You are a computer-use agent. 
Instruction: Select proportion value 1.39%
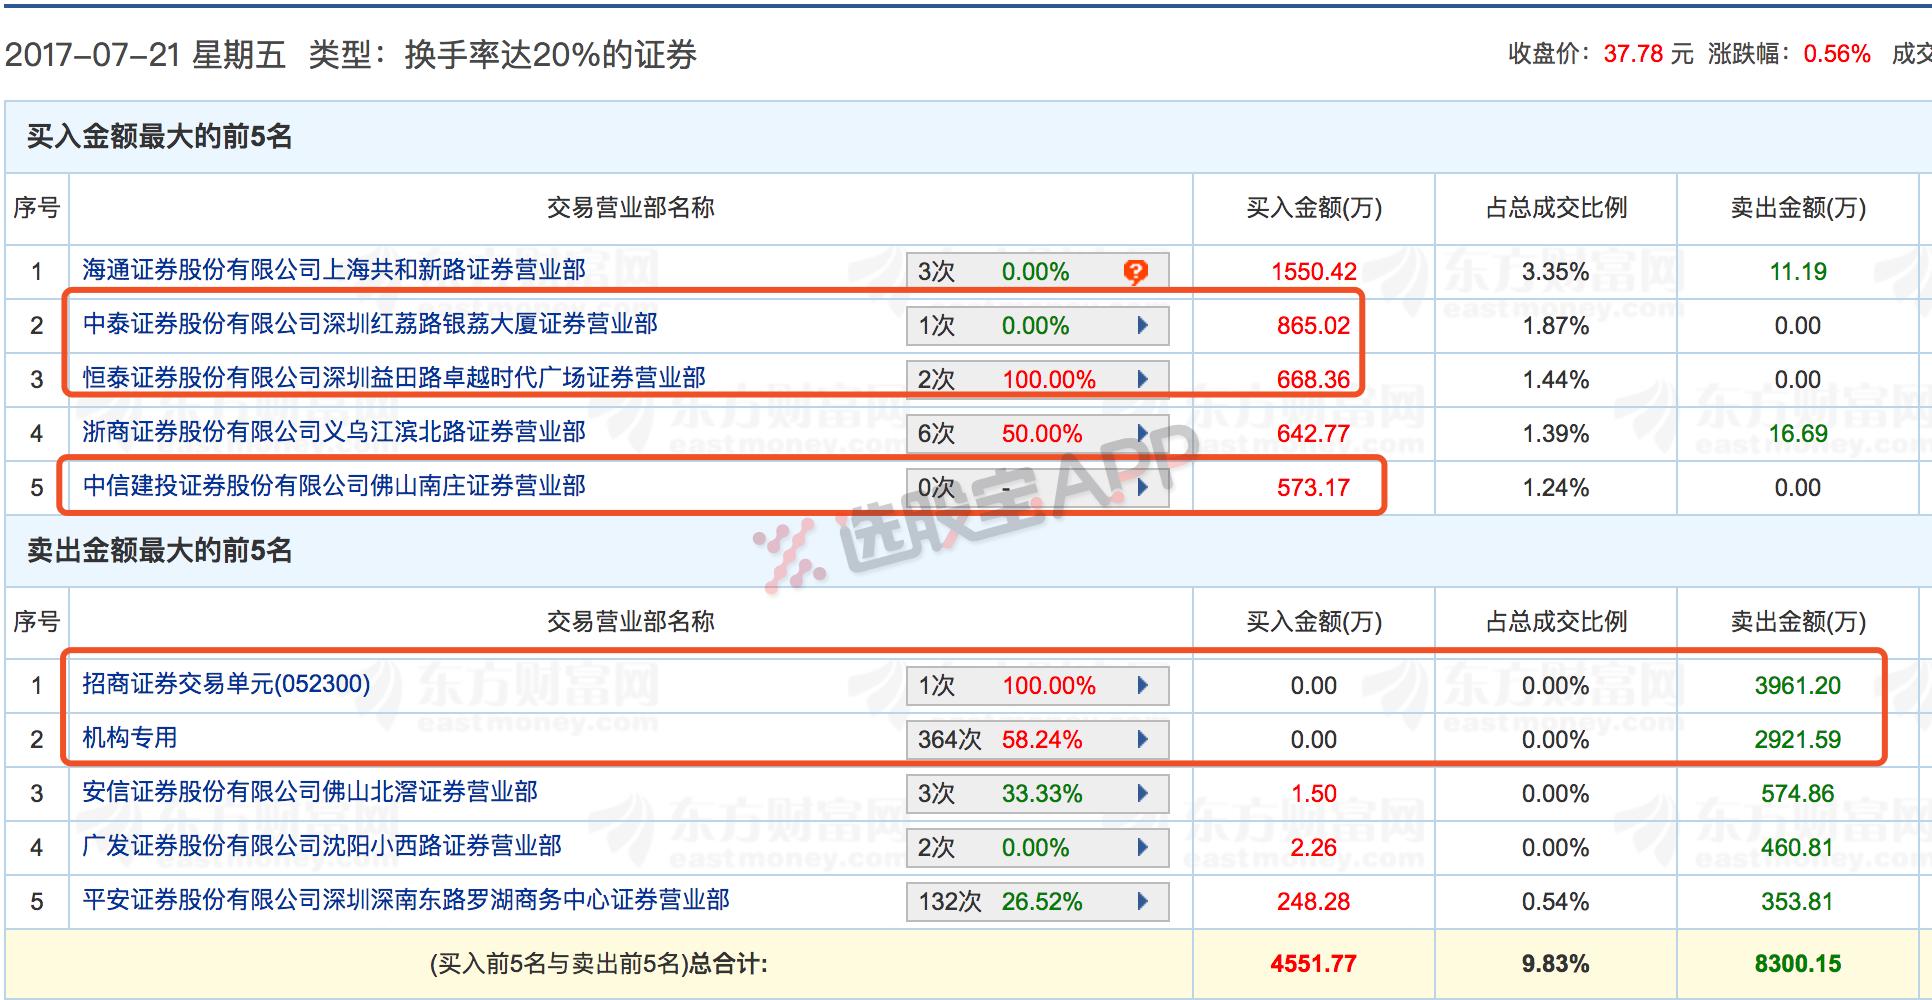pyautogui.click(x=1556, y=433)
